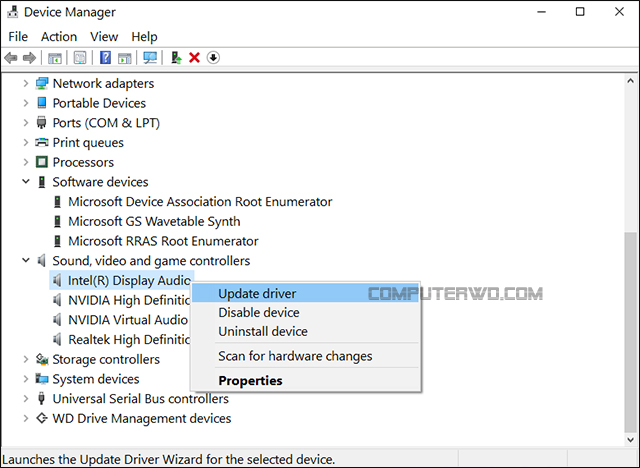The height and width of the screenshot is (468, 640).
Task: Open the View menu
Action: [x=104, y=37]
